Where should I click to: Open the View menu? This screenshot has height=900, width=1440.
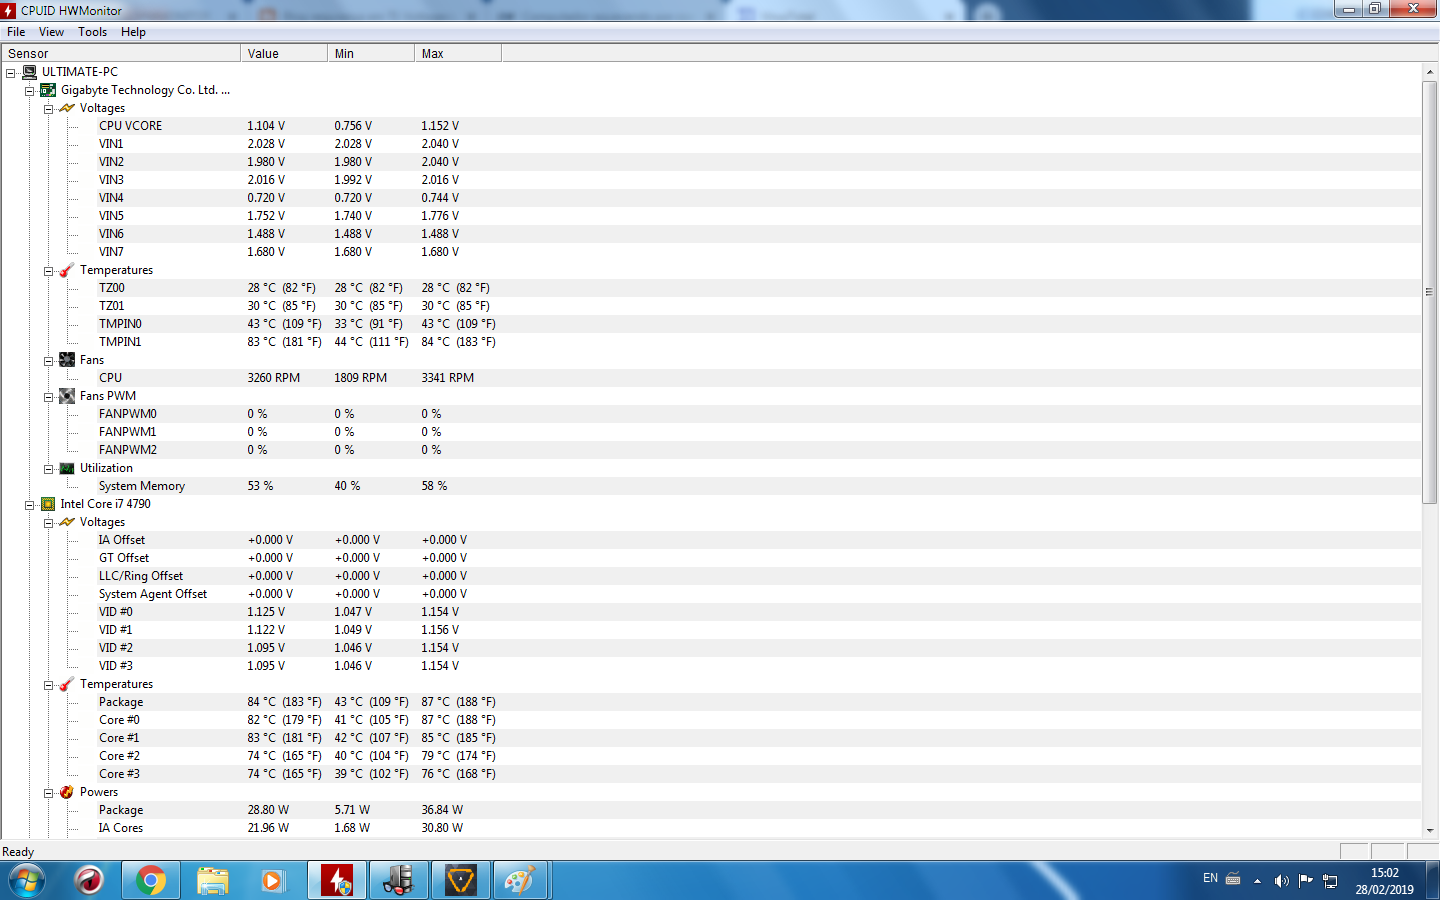[51, 32]
